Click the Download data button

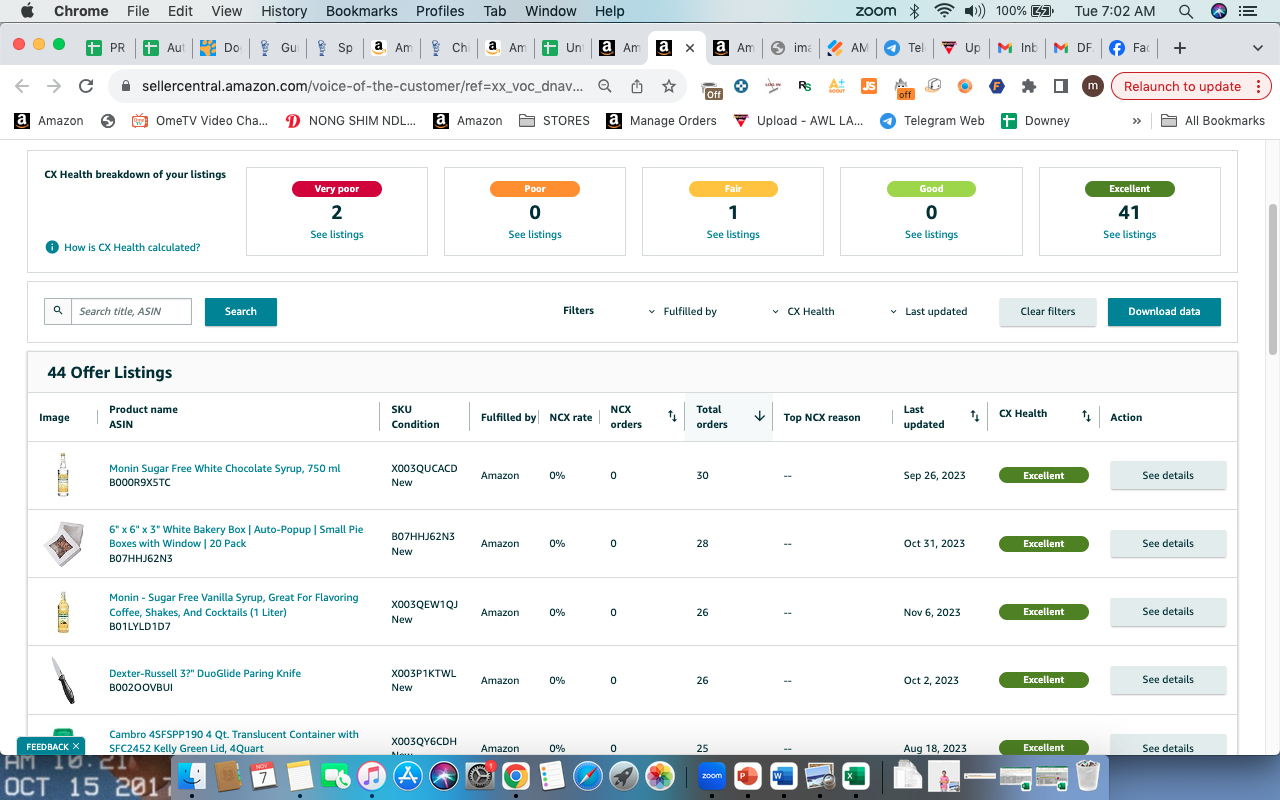(1164, 312)
